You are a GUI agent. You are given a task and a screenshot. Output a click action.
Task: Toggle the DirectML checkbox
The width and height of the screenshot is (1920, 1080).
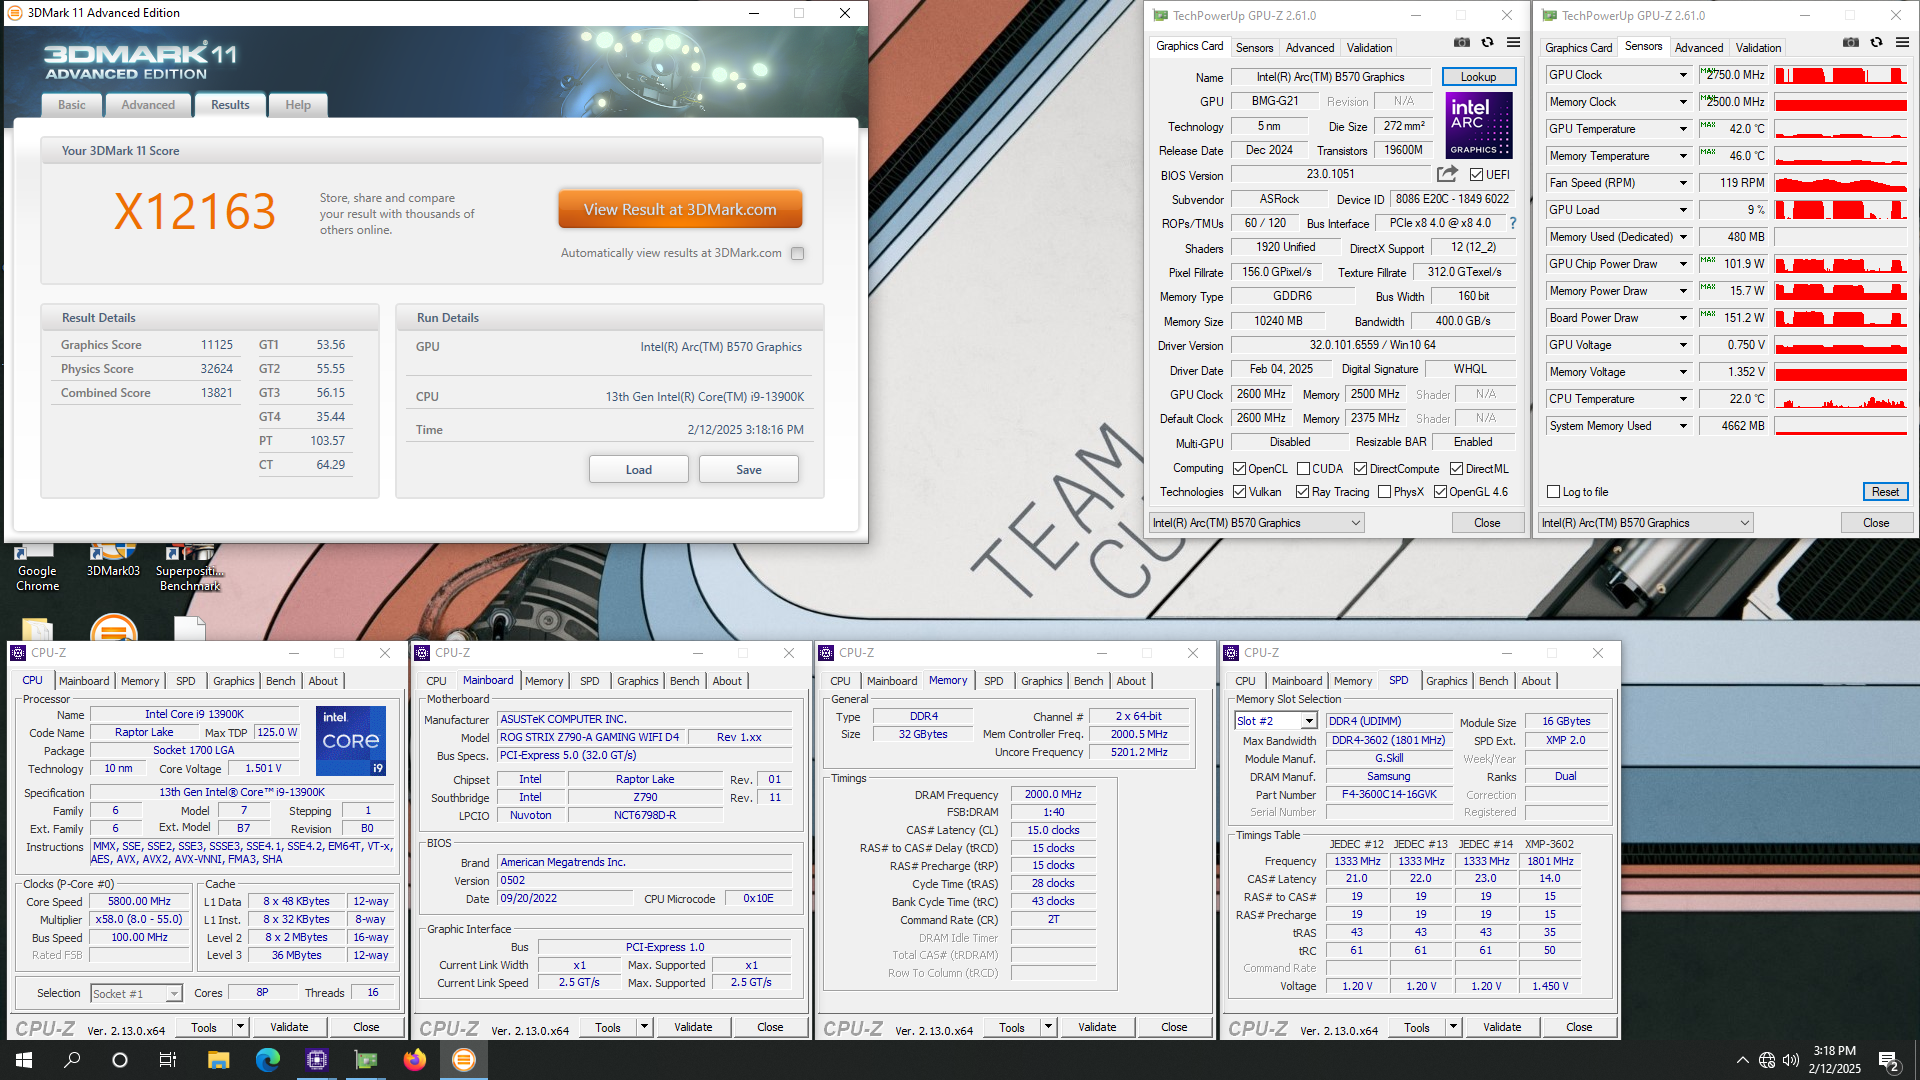click(1457, 469)
